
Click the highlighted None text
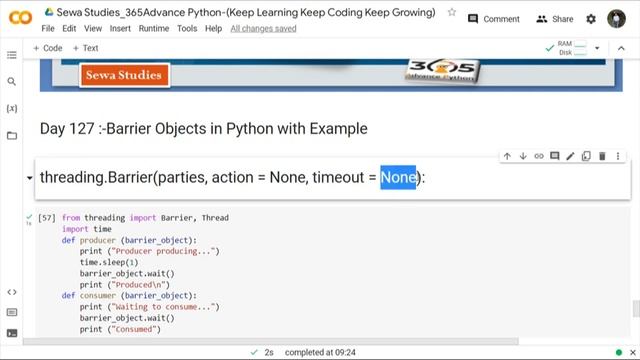(x=398, y=177)
